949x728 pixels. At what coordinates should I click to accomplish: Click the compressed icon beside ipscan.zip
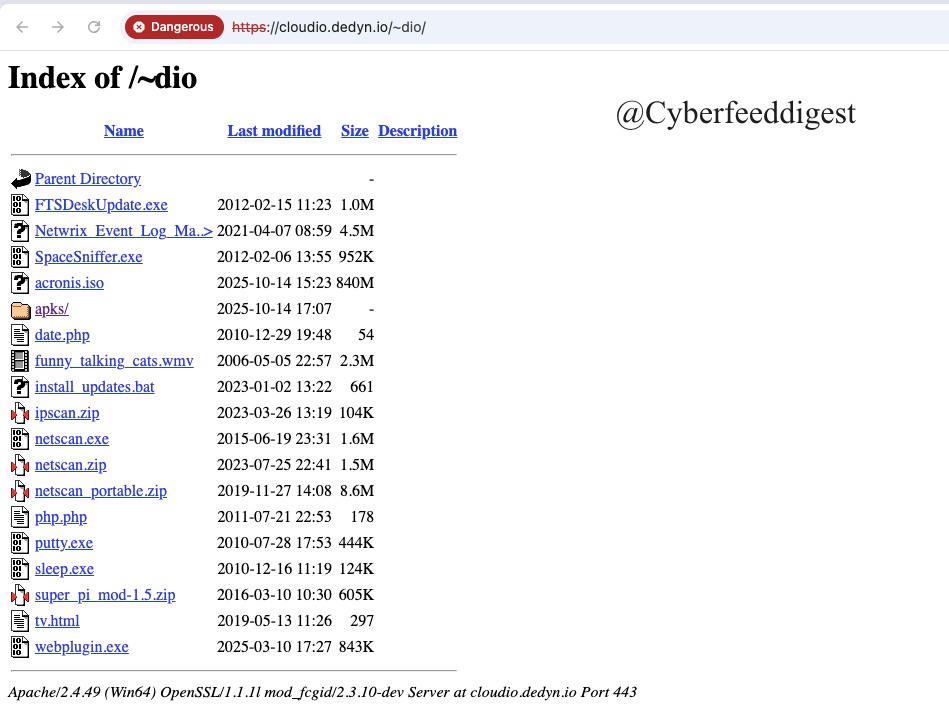(20, 413)
